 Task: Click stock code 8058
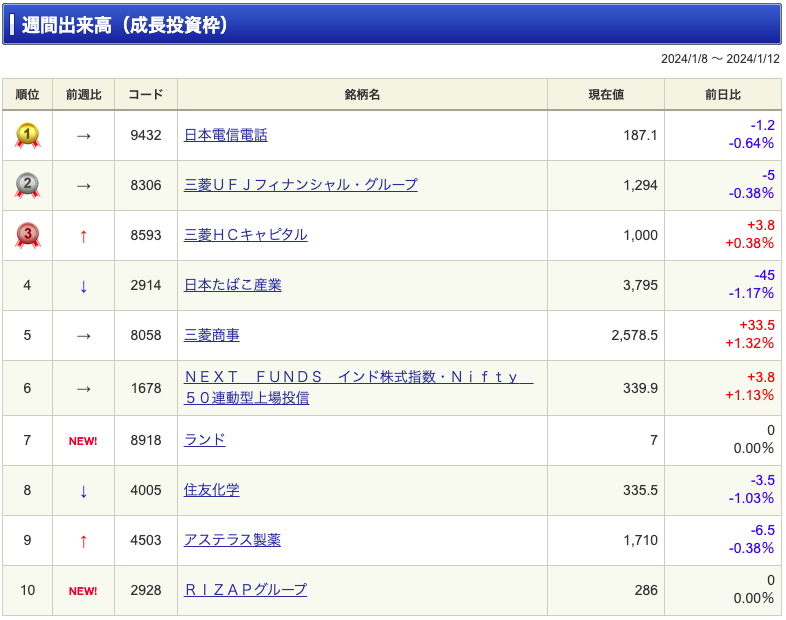(146, 335)
